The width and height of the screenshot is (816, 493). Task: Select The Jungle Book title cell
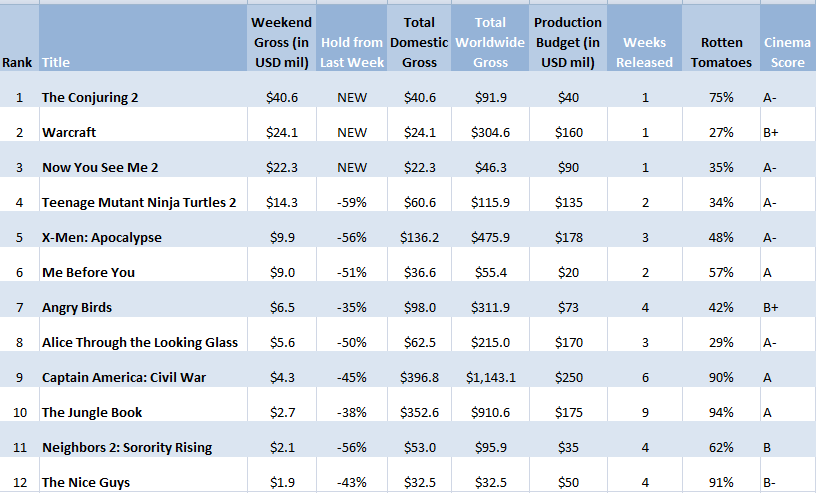pyautogui.click(x=92, y=413)
